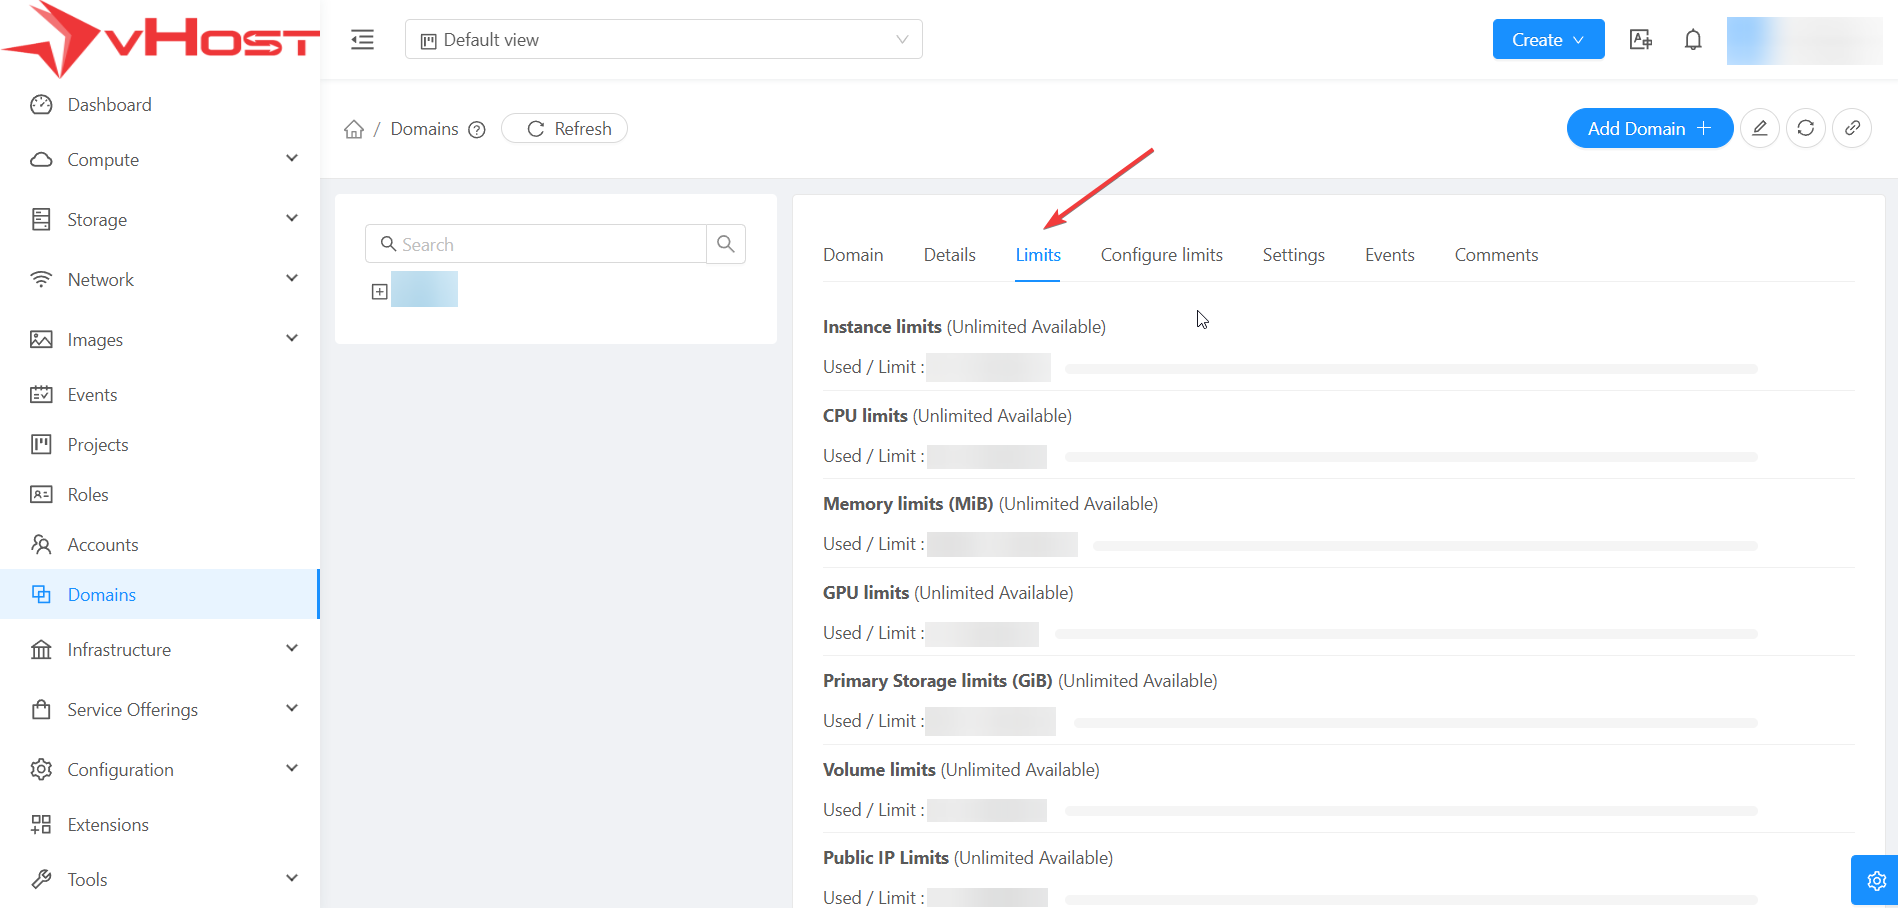
Task: Click the copy link icon button
Action: tap(1851, 128)
